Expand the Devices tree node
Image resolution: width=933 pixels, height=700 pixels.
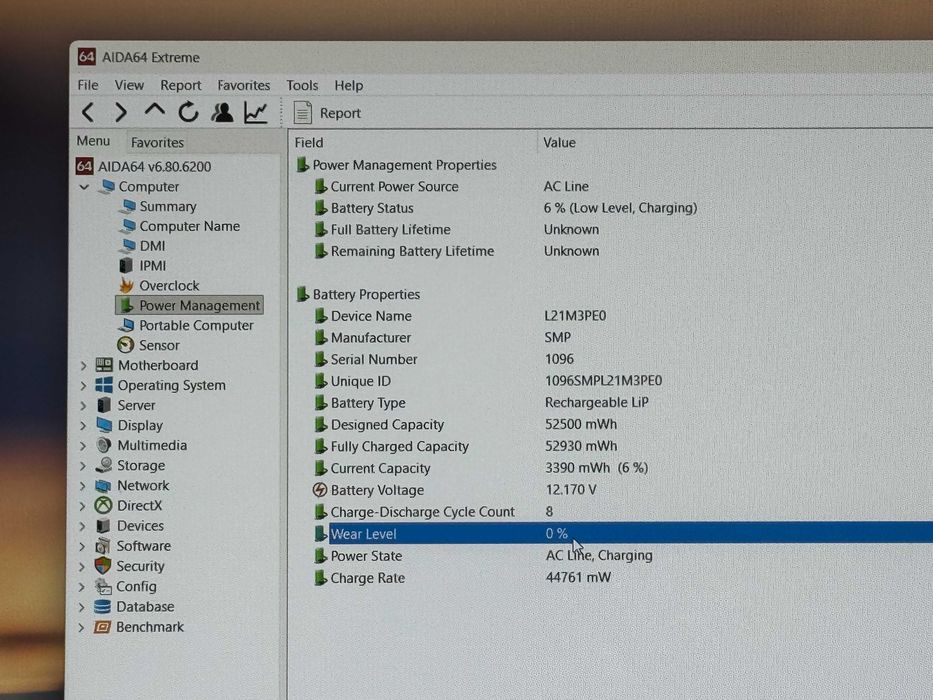tap(84, 526)
